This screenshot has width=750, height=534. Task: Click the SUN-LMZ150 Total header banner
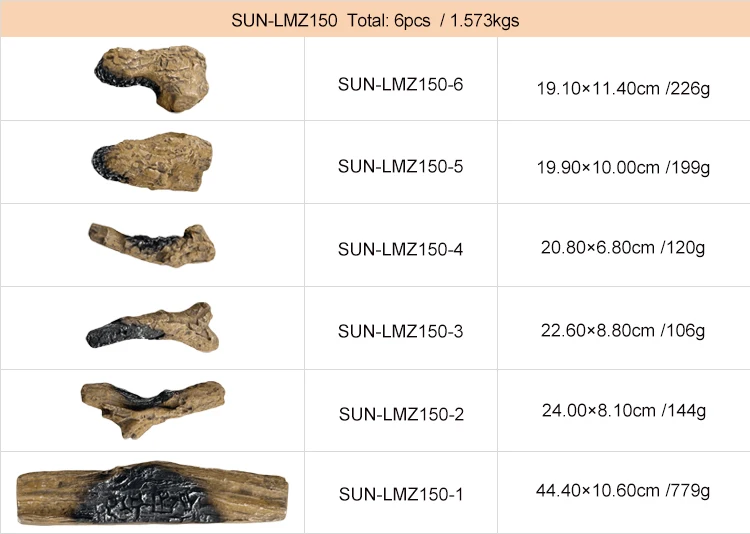(x=375, y=19)
